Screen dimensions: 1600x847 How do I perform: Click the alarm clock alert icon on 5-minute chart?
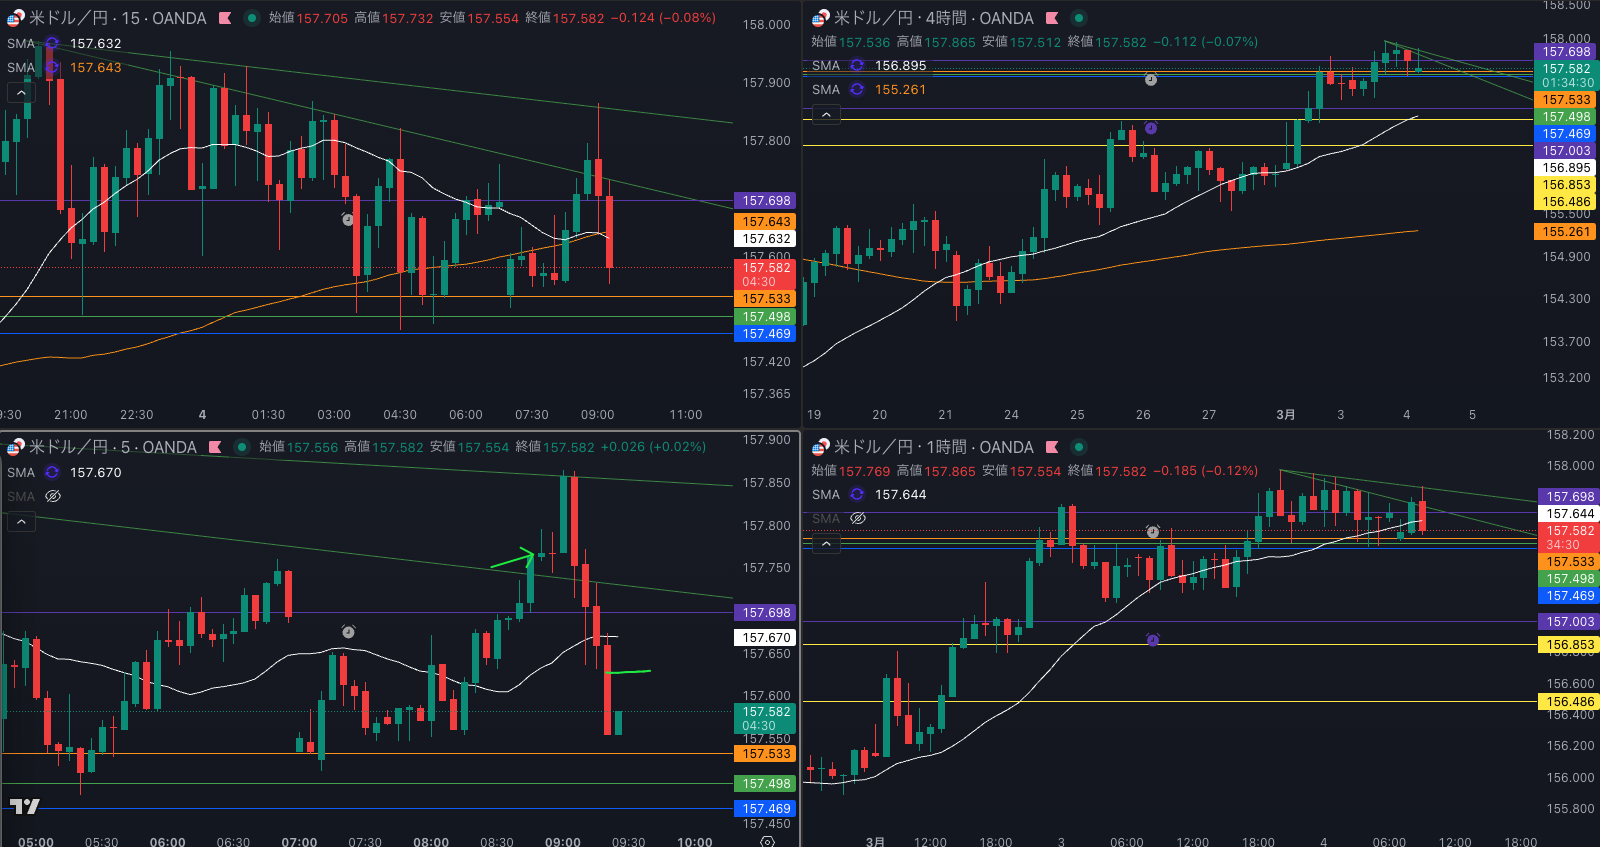pyautogui.click(x=348, y=631)
